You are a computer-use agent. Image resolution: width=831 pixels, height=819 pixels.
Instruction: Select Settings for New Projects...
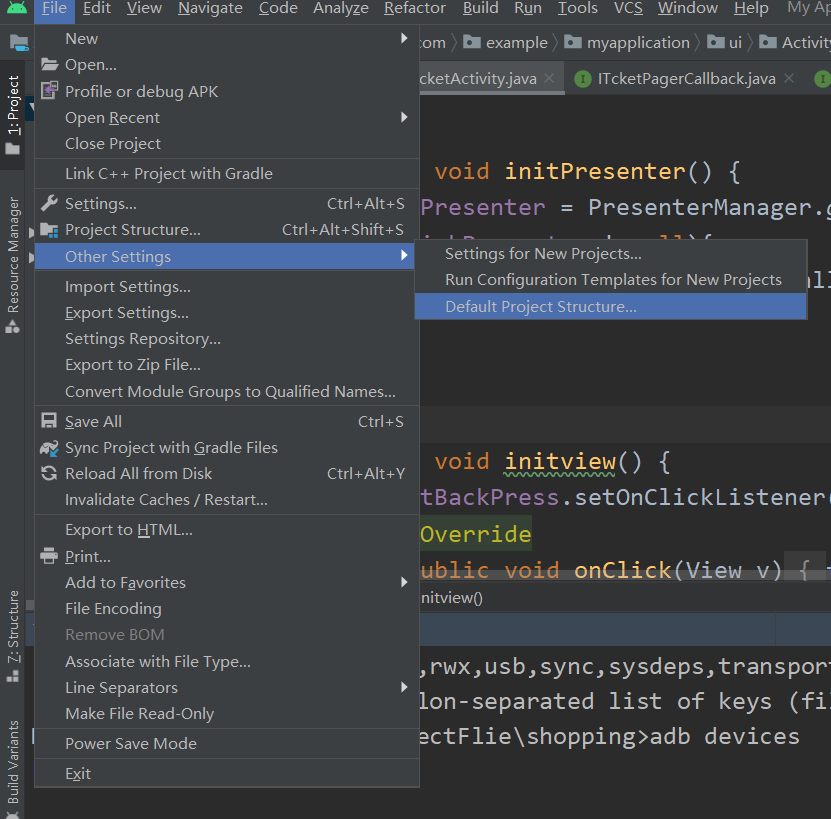(611, 253)
